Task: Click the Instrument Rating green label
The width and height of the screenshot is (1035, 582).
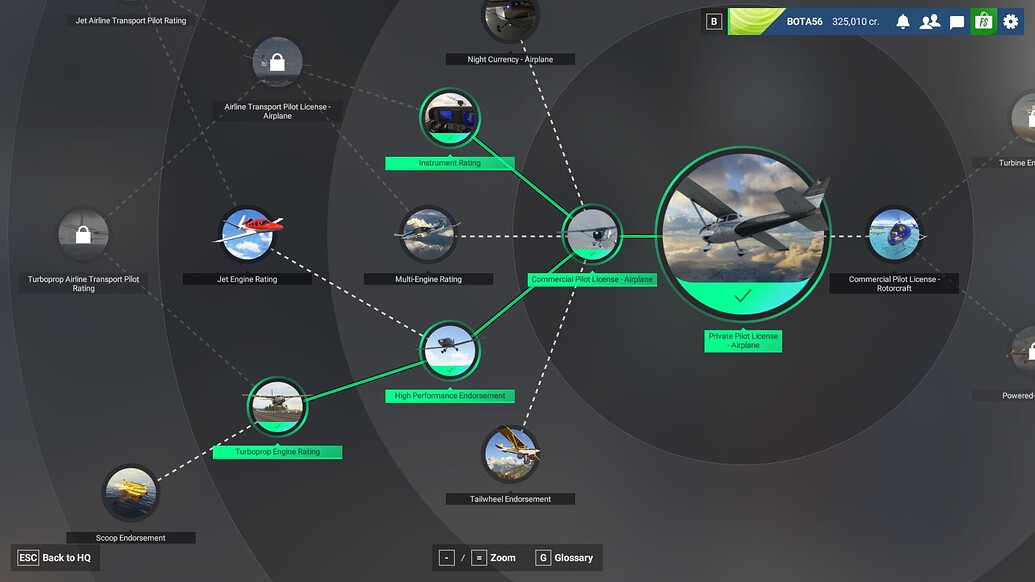Action: tap(450, 163)
